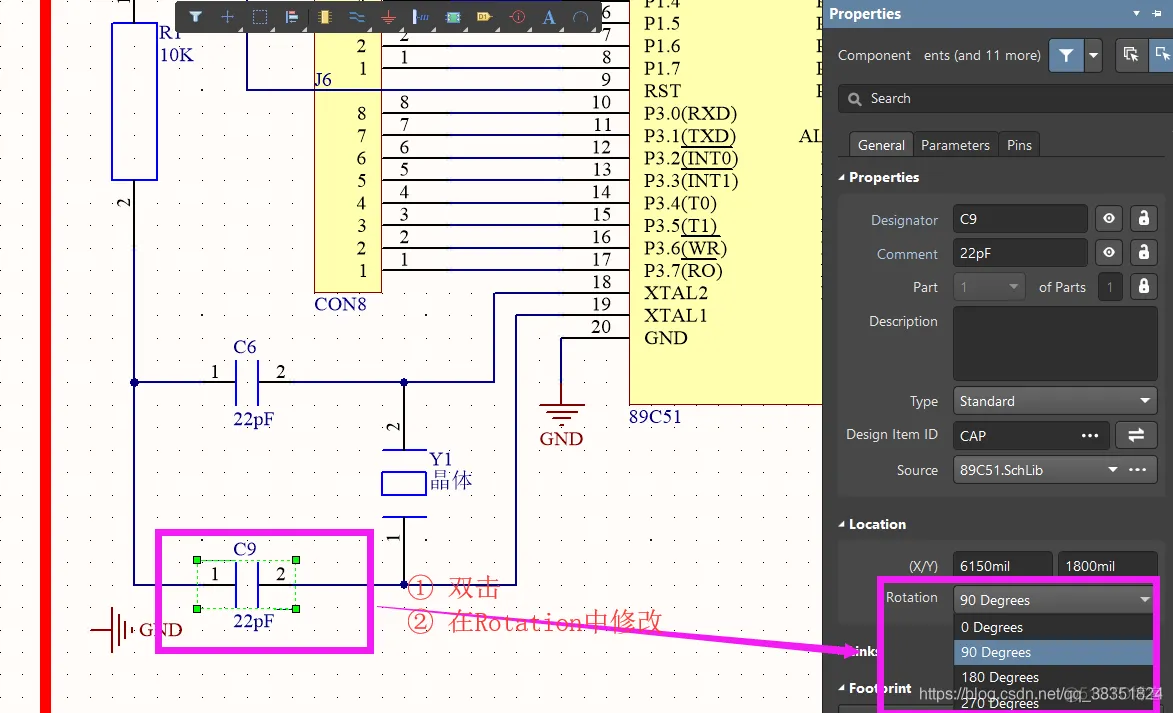Lock the Comment field
Image resolution: width=1173 pixels, height=713 pixels.
(1143, 253)
